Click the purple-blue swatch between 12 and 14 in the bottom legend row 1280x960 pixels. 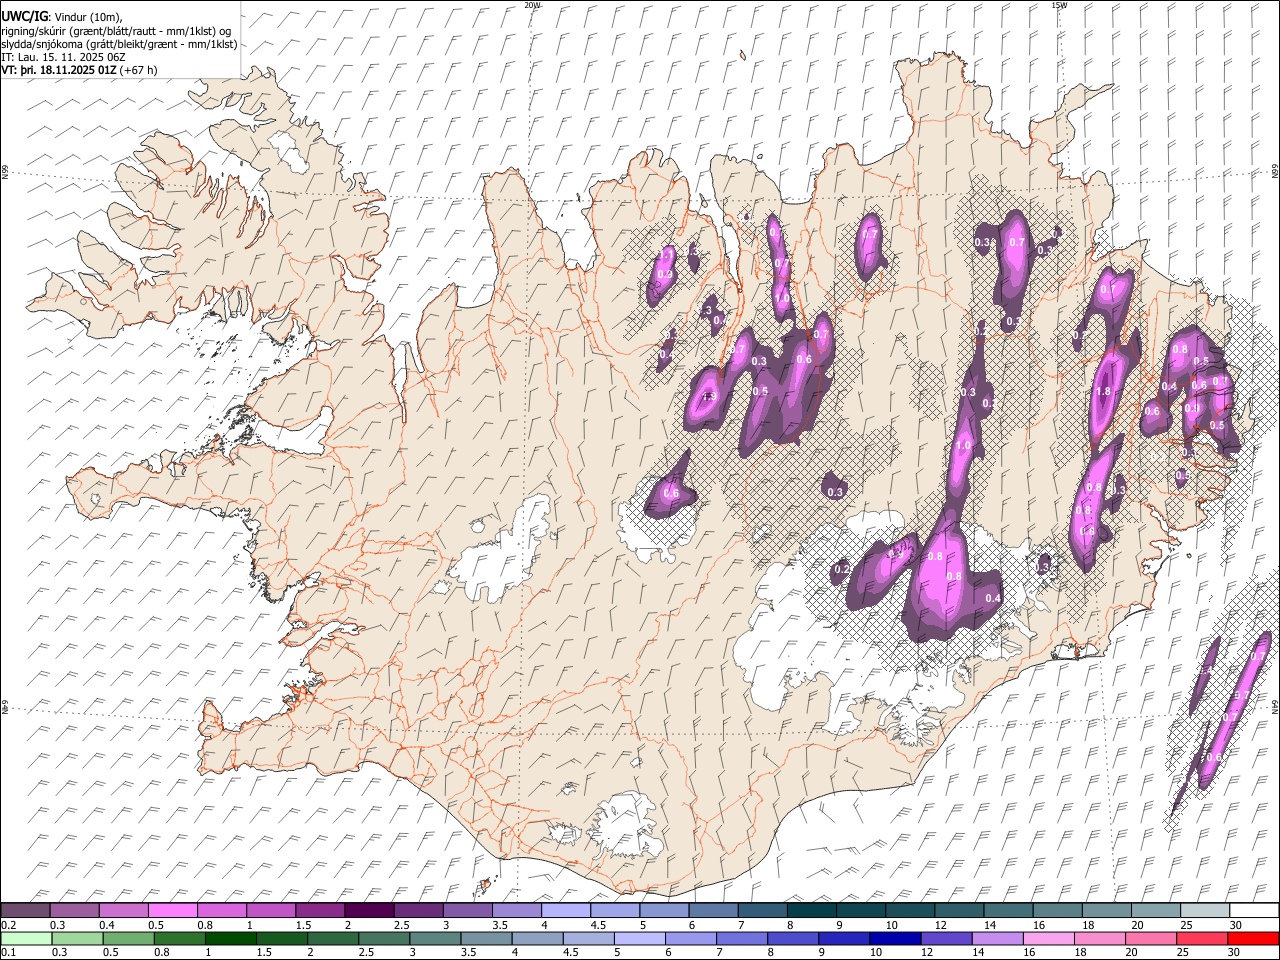946,938
